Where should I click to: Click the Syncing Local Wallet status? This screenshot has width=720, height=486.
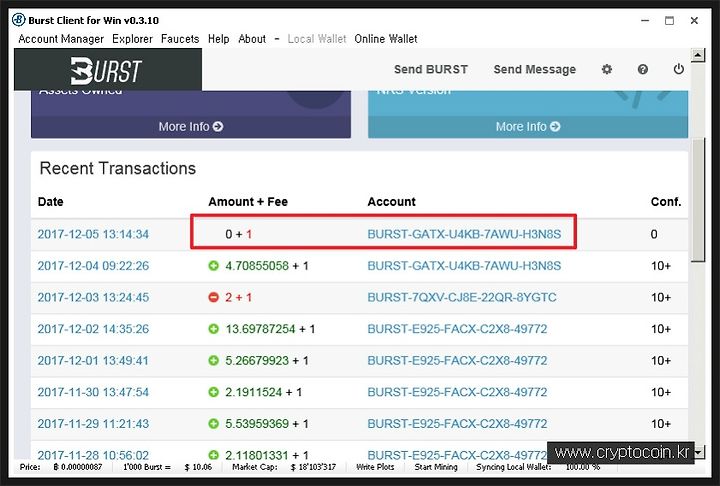513,467
